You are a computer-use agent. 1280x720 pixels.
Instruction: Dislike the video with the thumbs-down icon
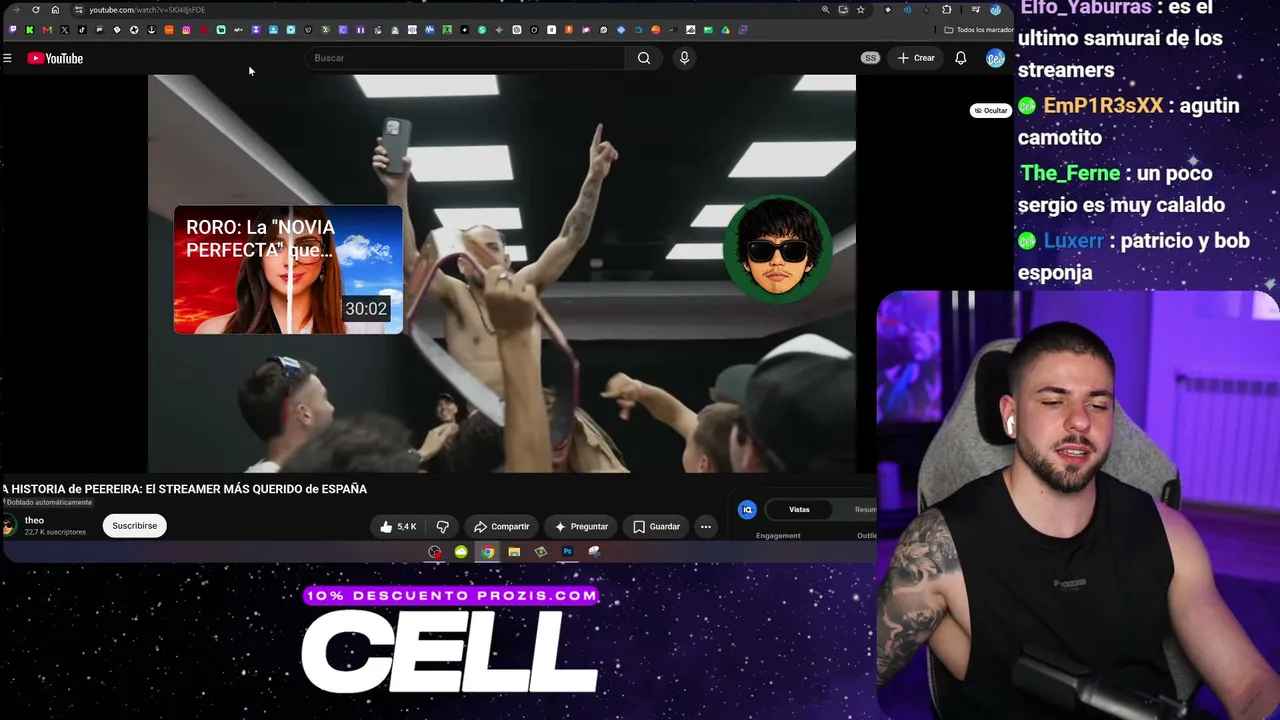[442, 526]
